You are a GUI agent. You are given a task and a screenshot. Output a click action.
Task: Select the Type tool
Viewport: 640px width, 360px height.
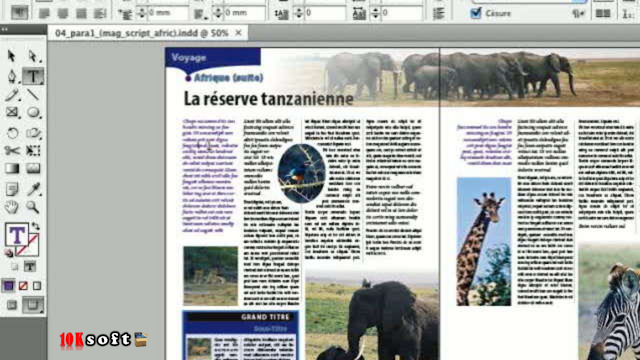click(33, 76)
